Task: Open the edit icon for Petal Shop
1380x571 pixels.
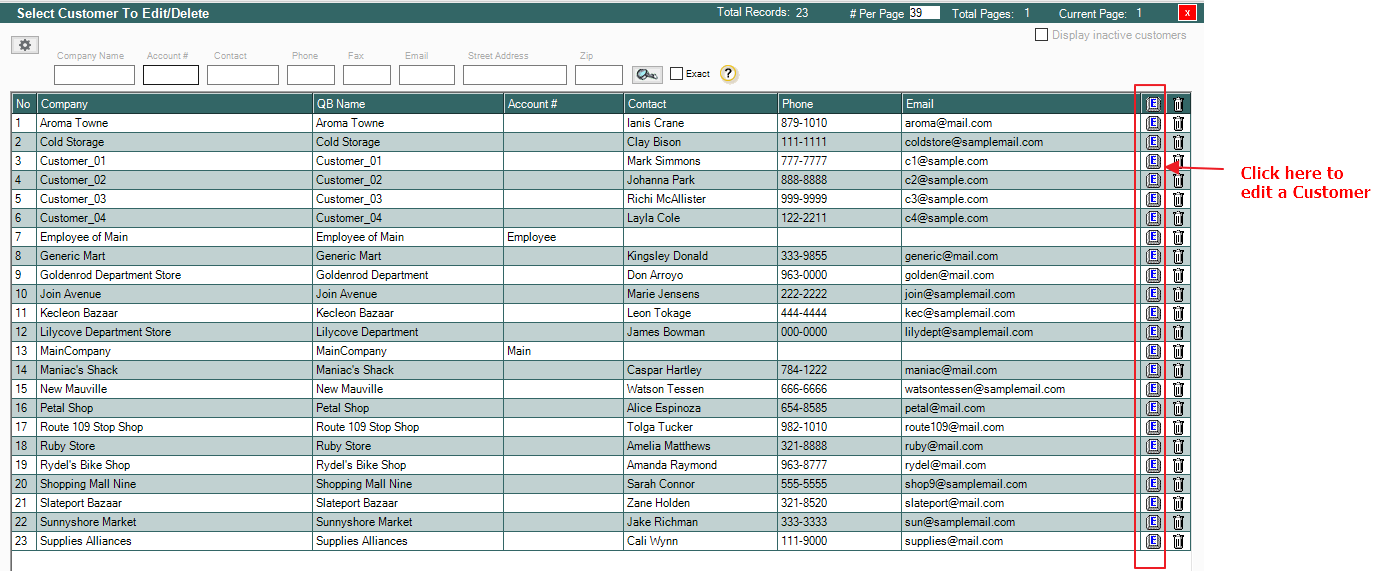Action: pyautogui.click(x=1153, y=408)
